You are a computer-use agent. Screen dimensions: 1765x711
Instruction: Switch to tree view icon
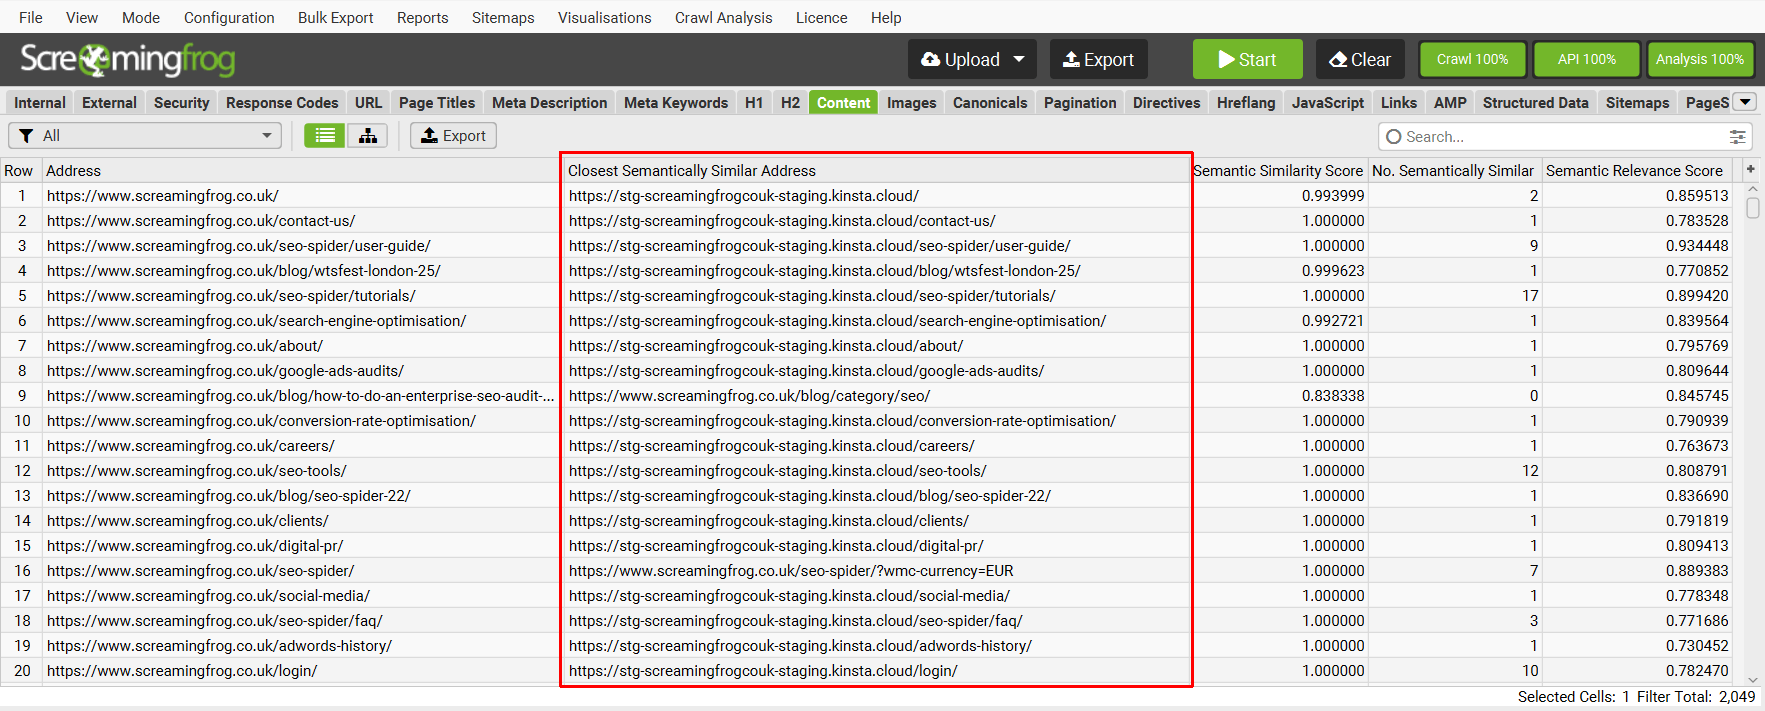click(x=368, y=136)
